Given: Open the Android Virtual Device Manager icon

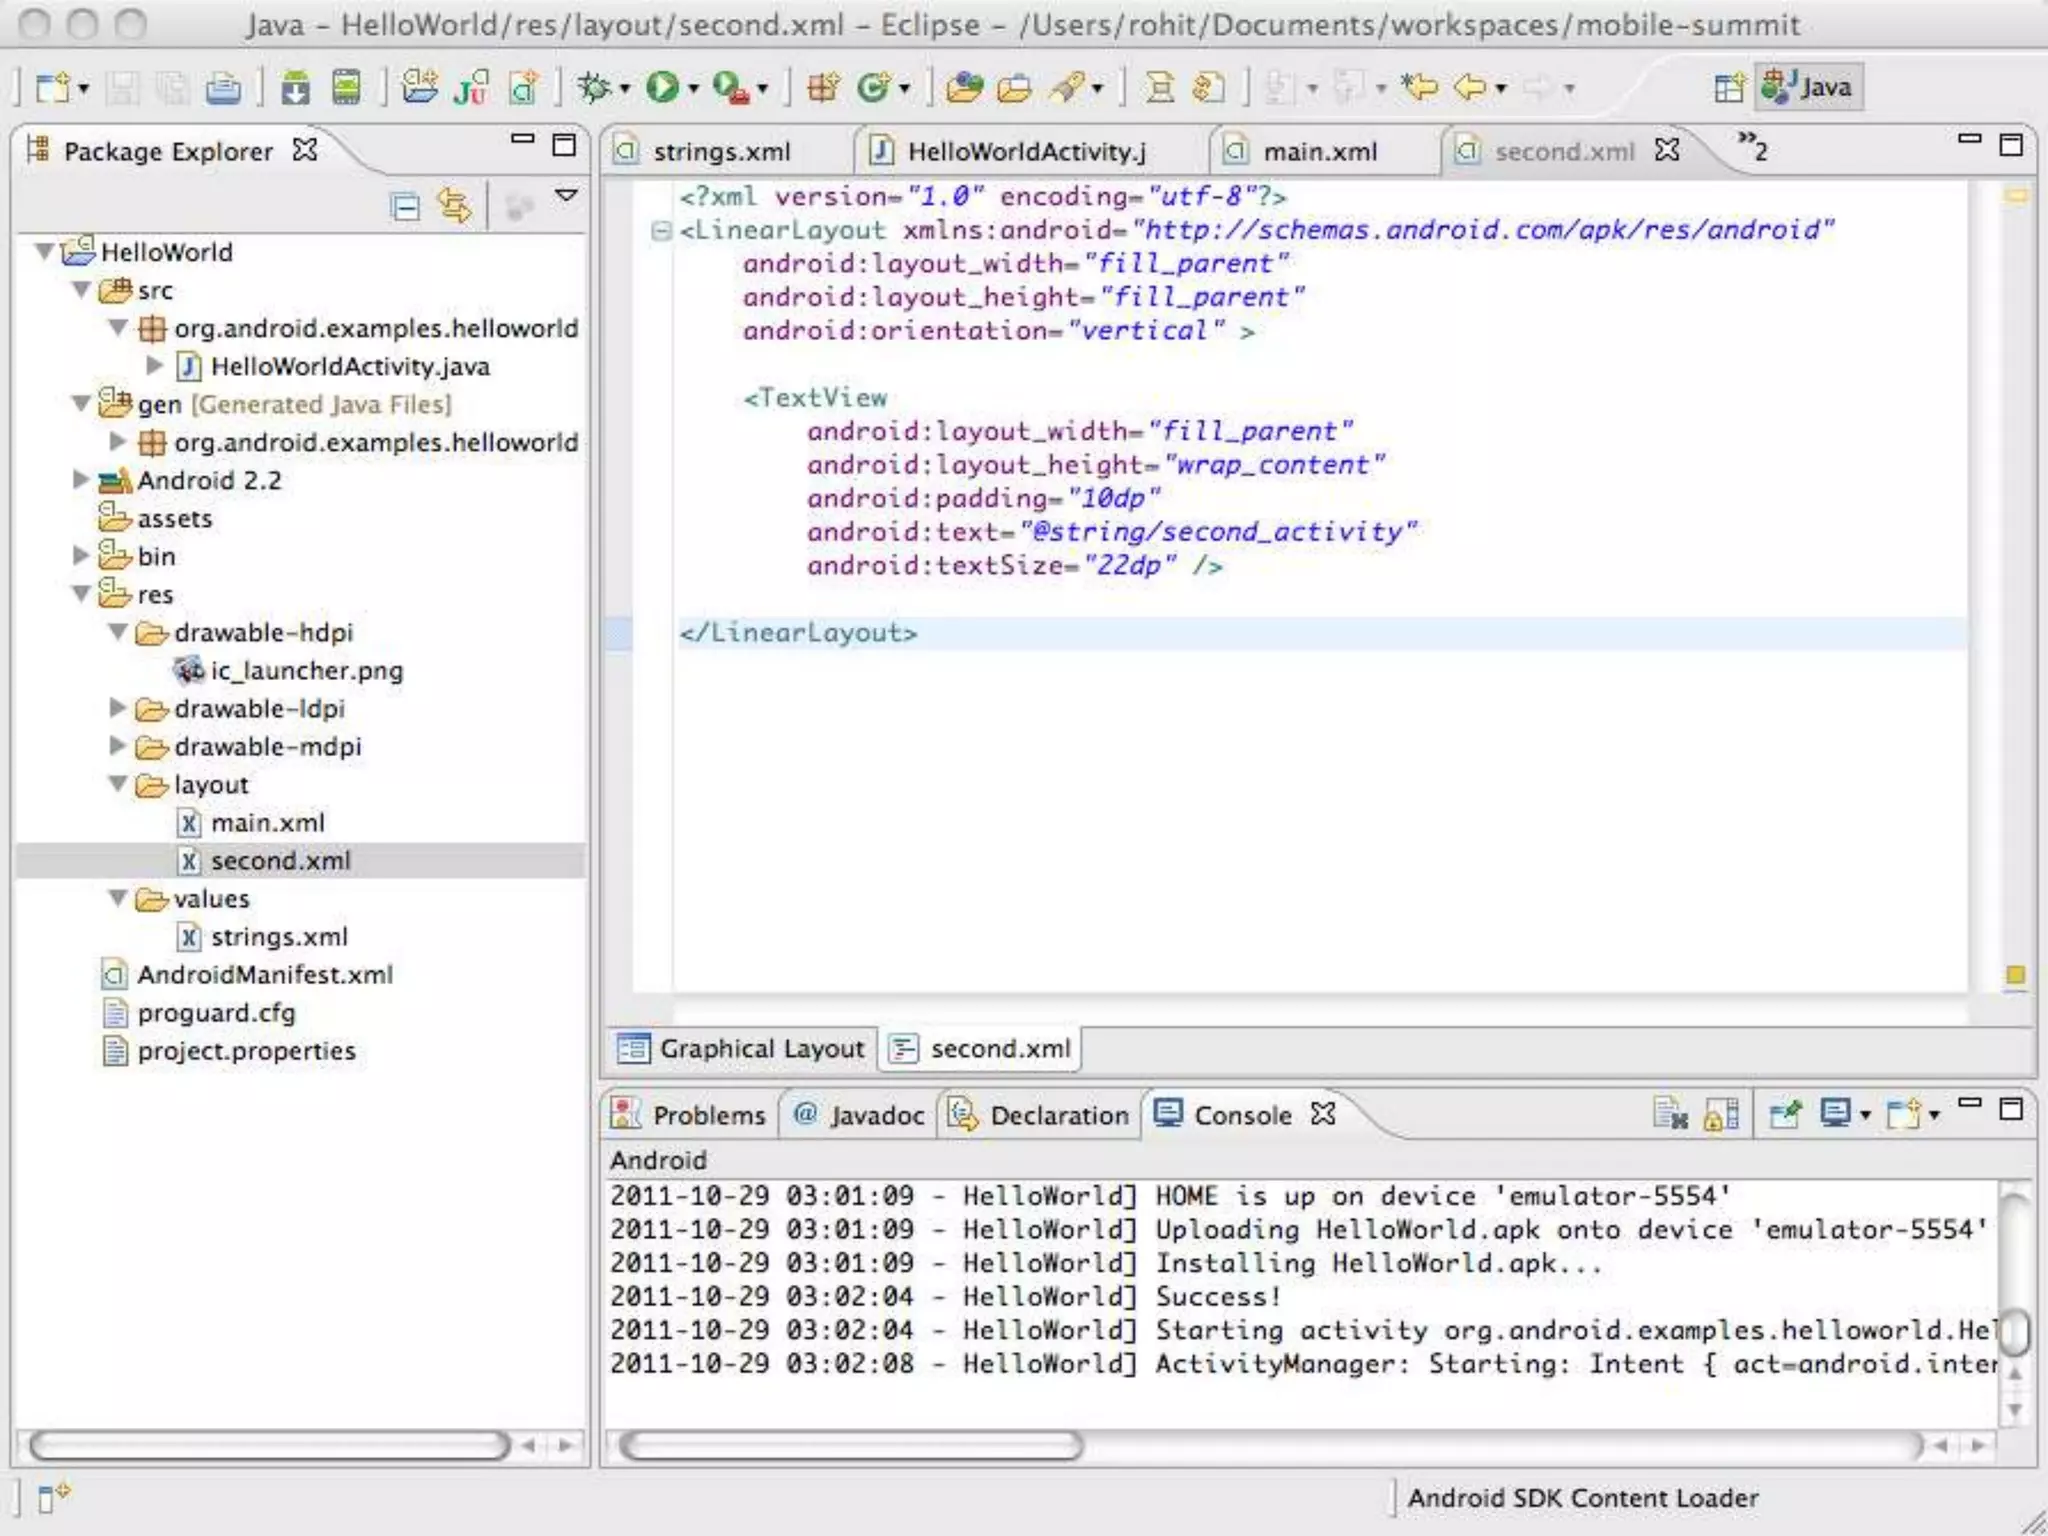Looking at the screenshot, I should tap(347, 88).
